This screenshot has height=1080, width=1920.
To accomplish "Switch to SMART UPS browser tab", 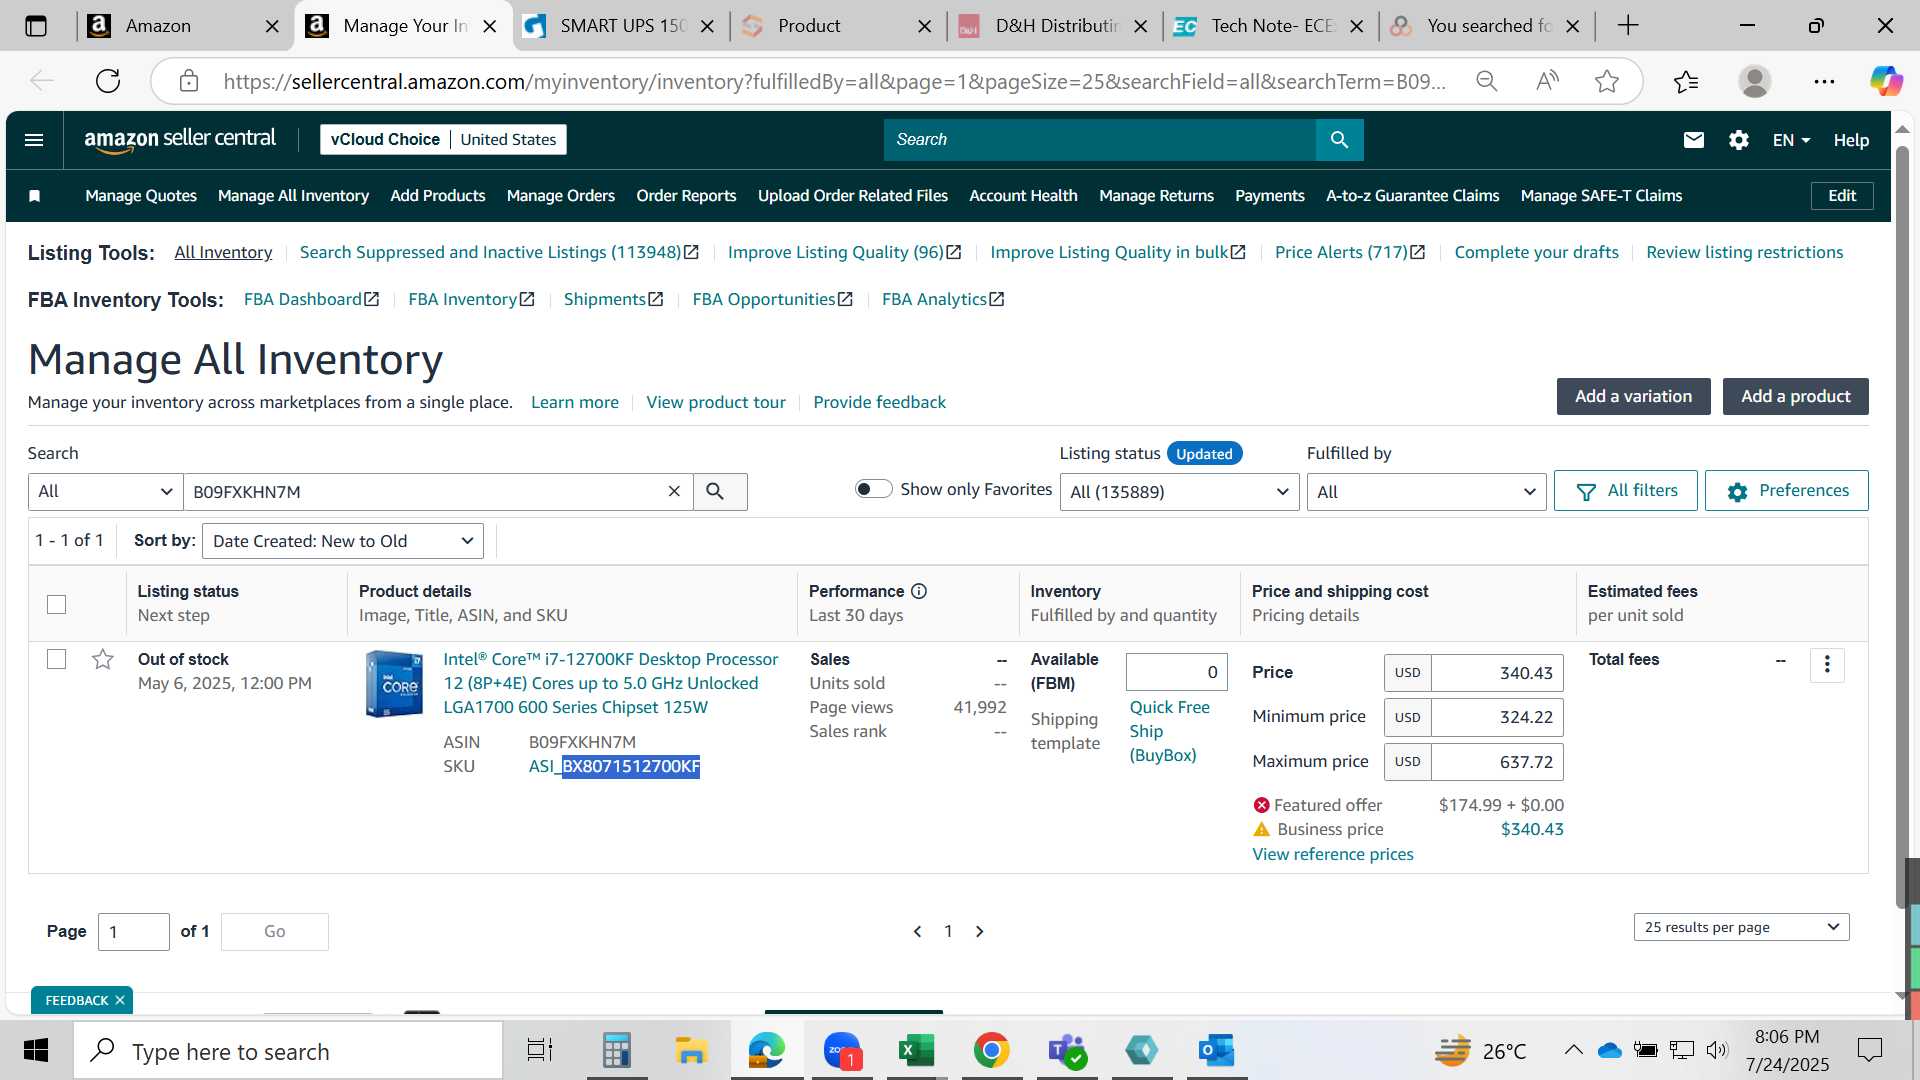I will [621, 26].
